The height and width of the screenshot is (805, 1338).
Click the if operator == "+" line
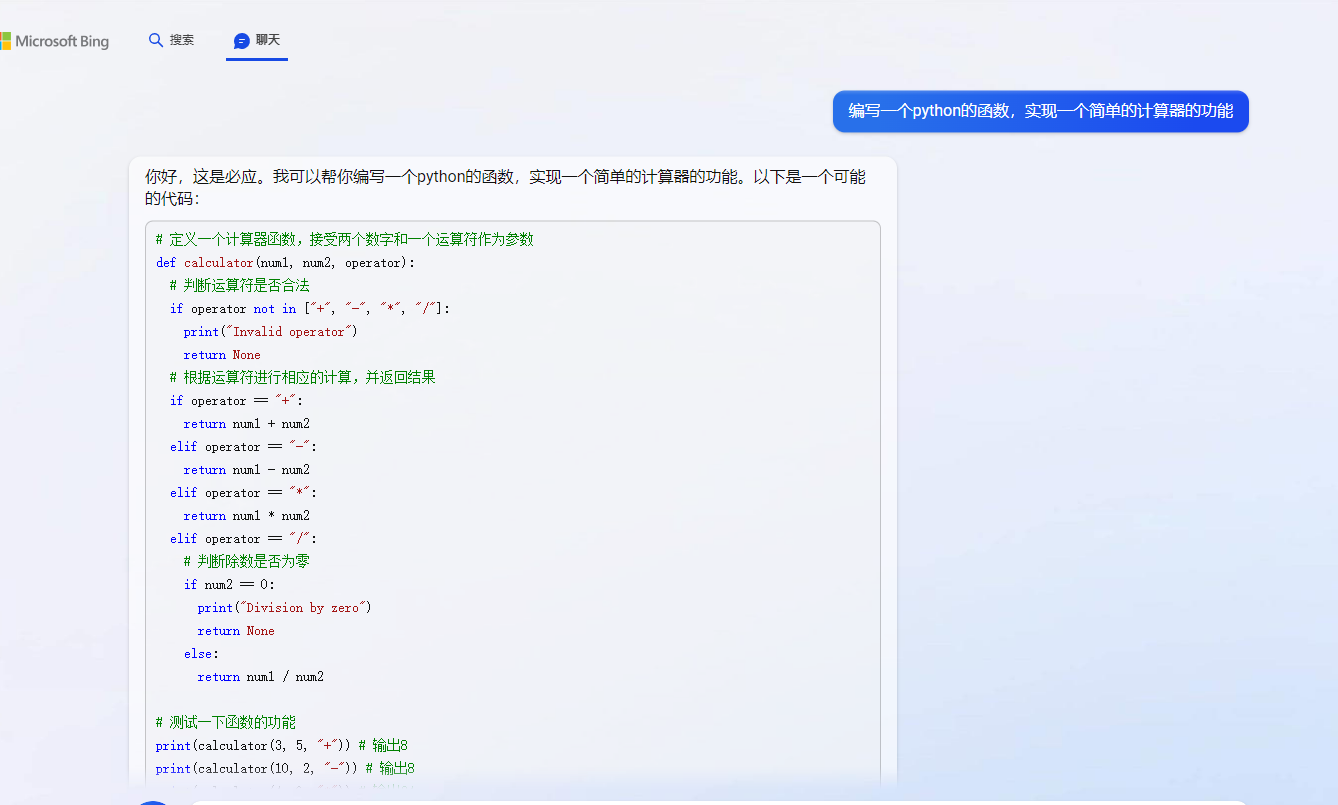coord(236,401)
